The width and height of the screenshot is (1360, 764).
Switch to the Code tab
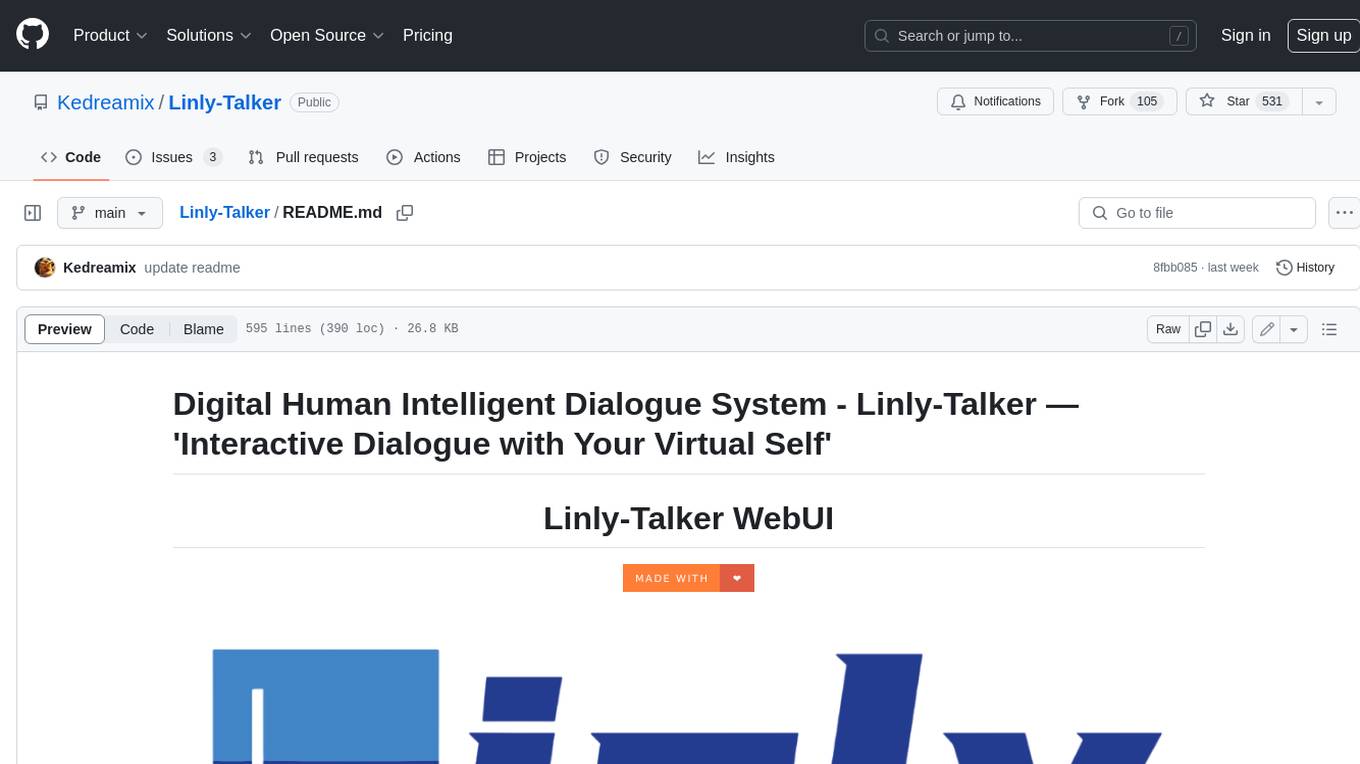click(70, 157)
